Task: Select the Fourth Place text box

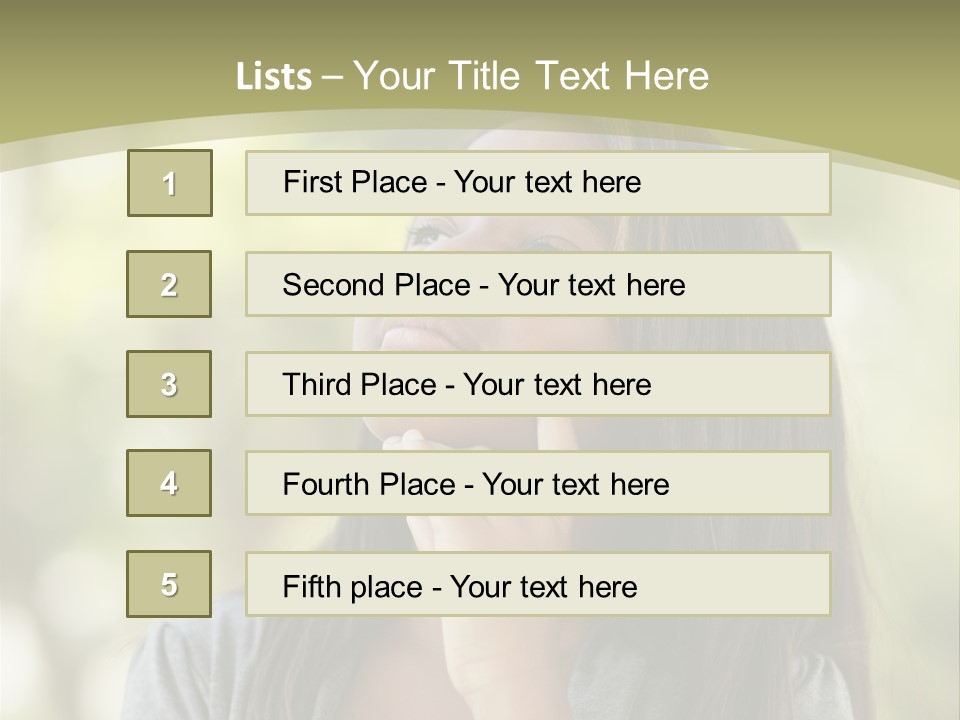Action: pos(537,483)
